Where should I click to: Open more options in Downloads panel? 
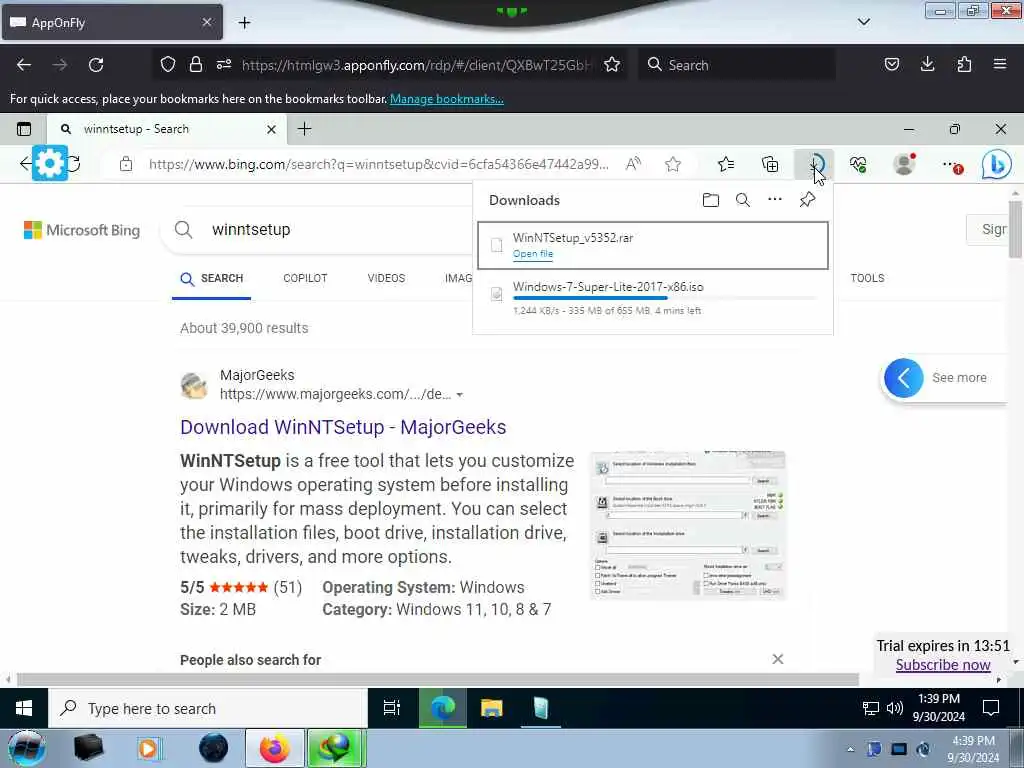[775, 199]
